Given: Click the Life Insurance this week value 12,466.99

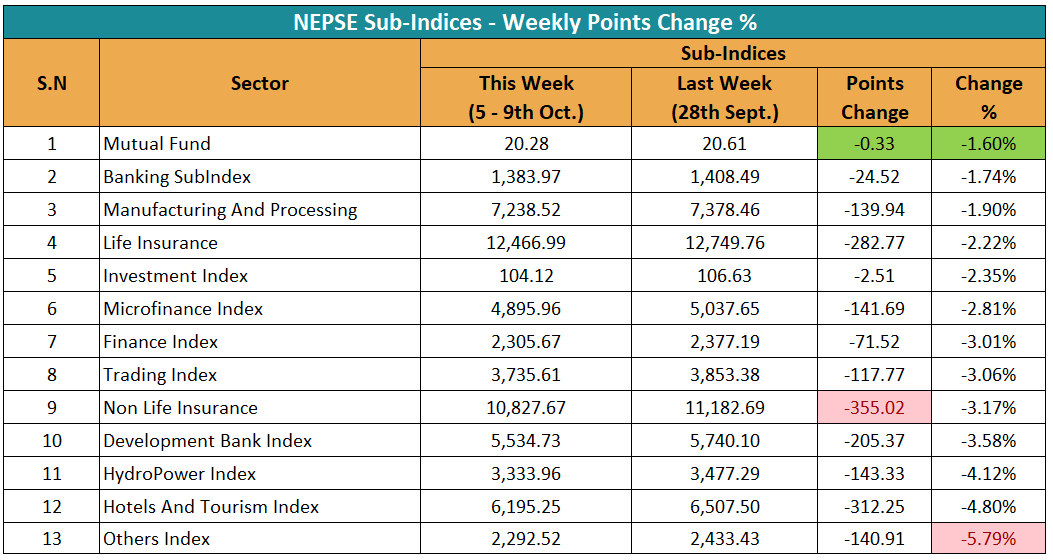Looking at the screenshot, I should (x=526, y=243).
